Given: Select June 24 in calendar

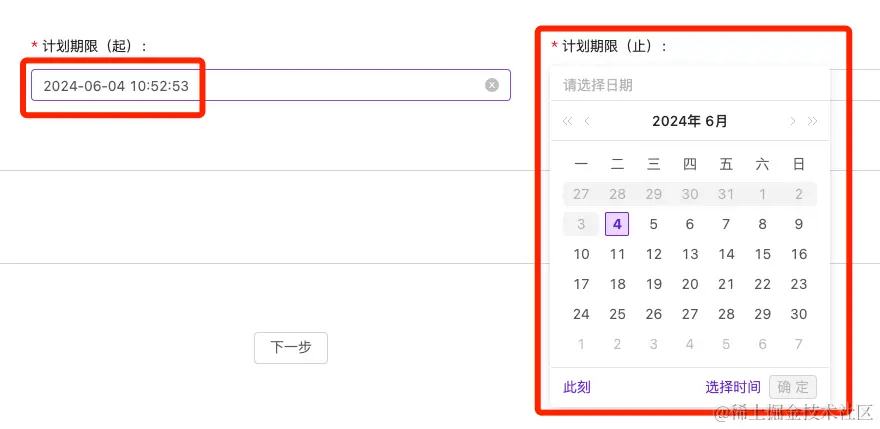Looking at the screenshot, I should pyautogui.click(x=581, y=314).
